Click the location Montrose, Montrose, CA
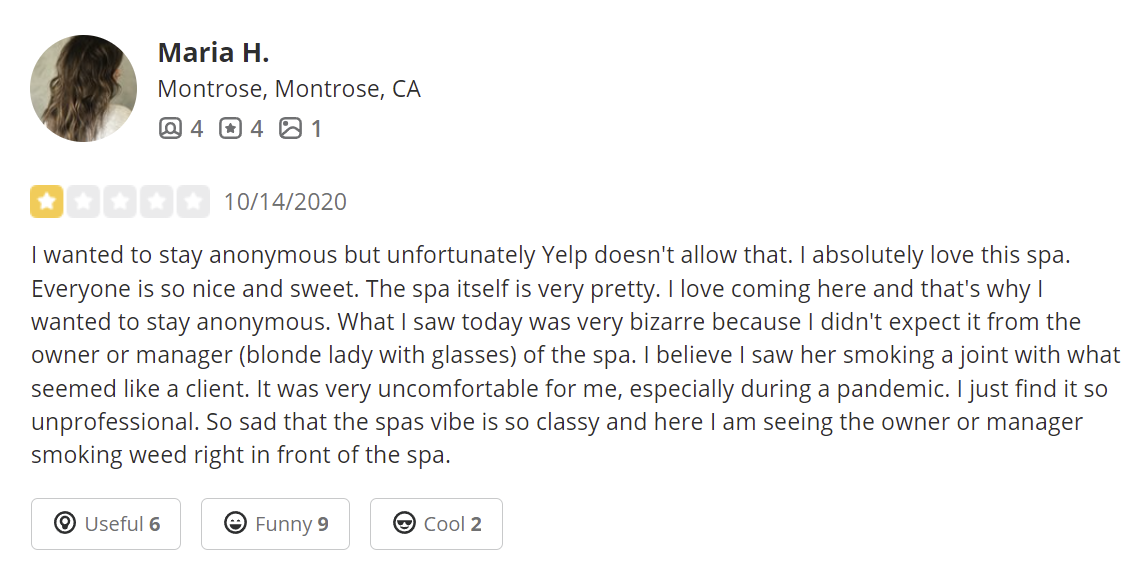1132x571 pixels. (289, 89)
